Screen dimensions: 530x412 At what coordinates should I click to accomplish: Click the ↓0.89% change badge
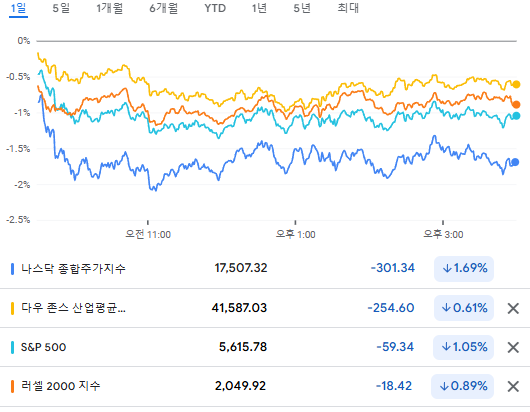462,386
